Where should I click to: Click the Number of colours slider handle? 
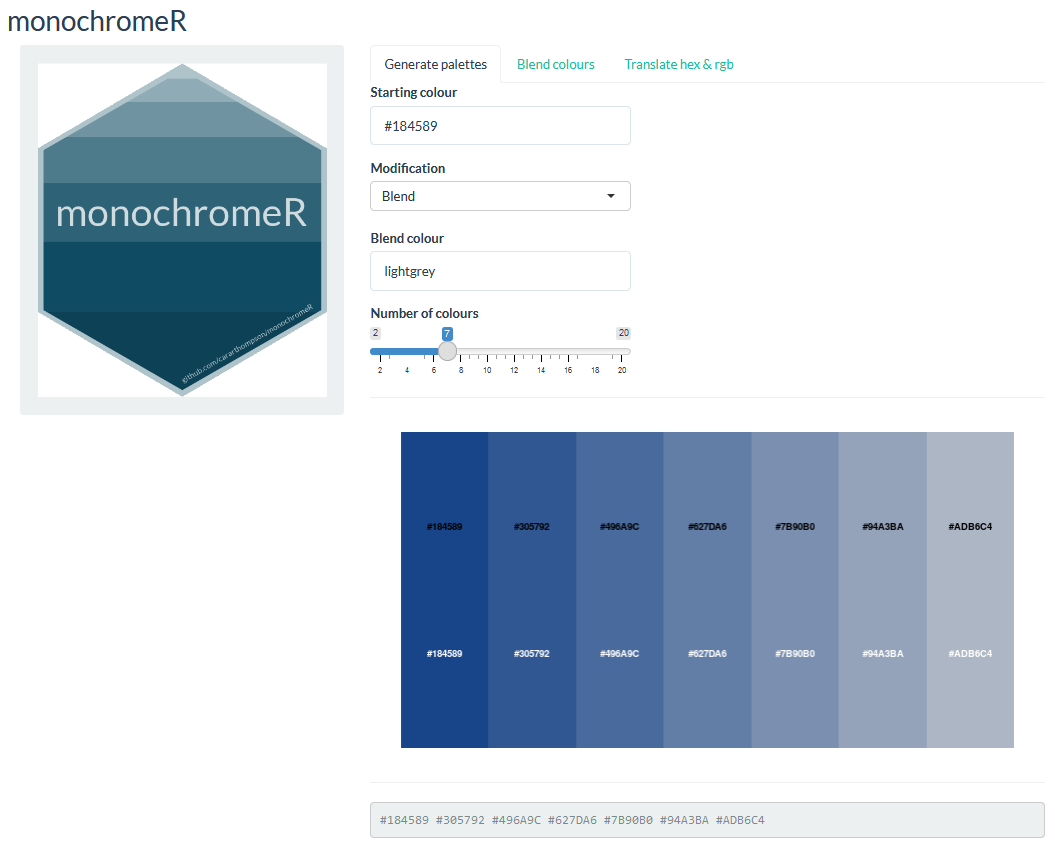[447, 351]
